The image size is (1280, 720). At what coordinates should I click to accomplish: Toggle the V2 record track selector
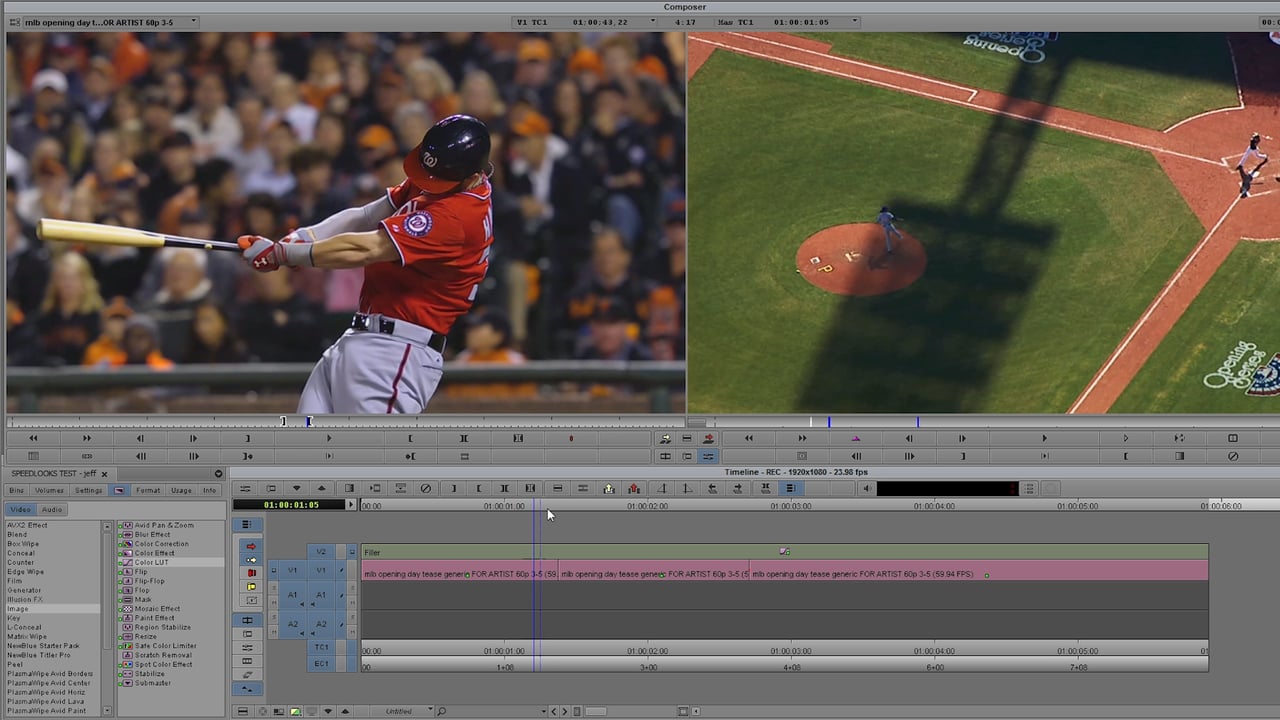(321, 552)
